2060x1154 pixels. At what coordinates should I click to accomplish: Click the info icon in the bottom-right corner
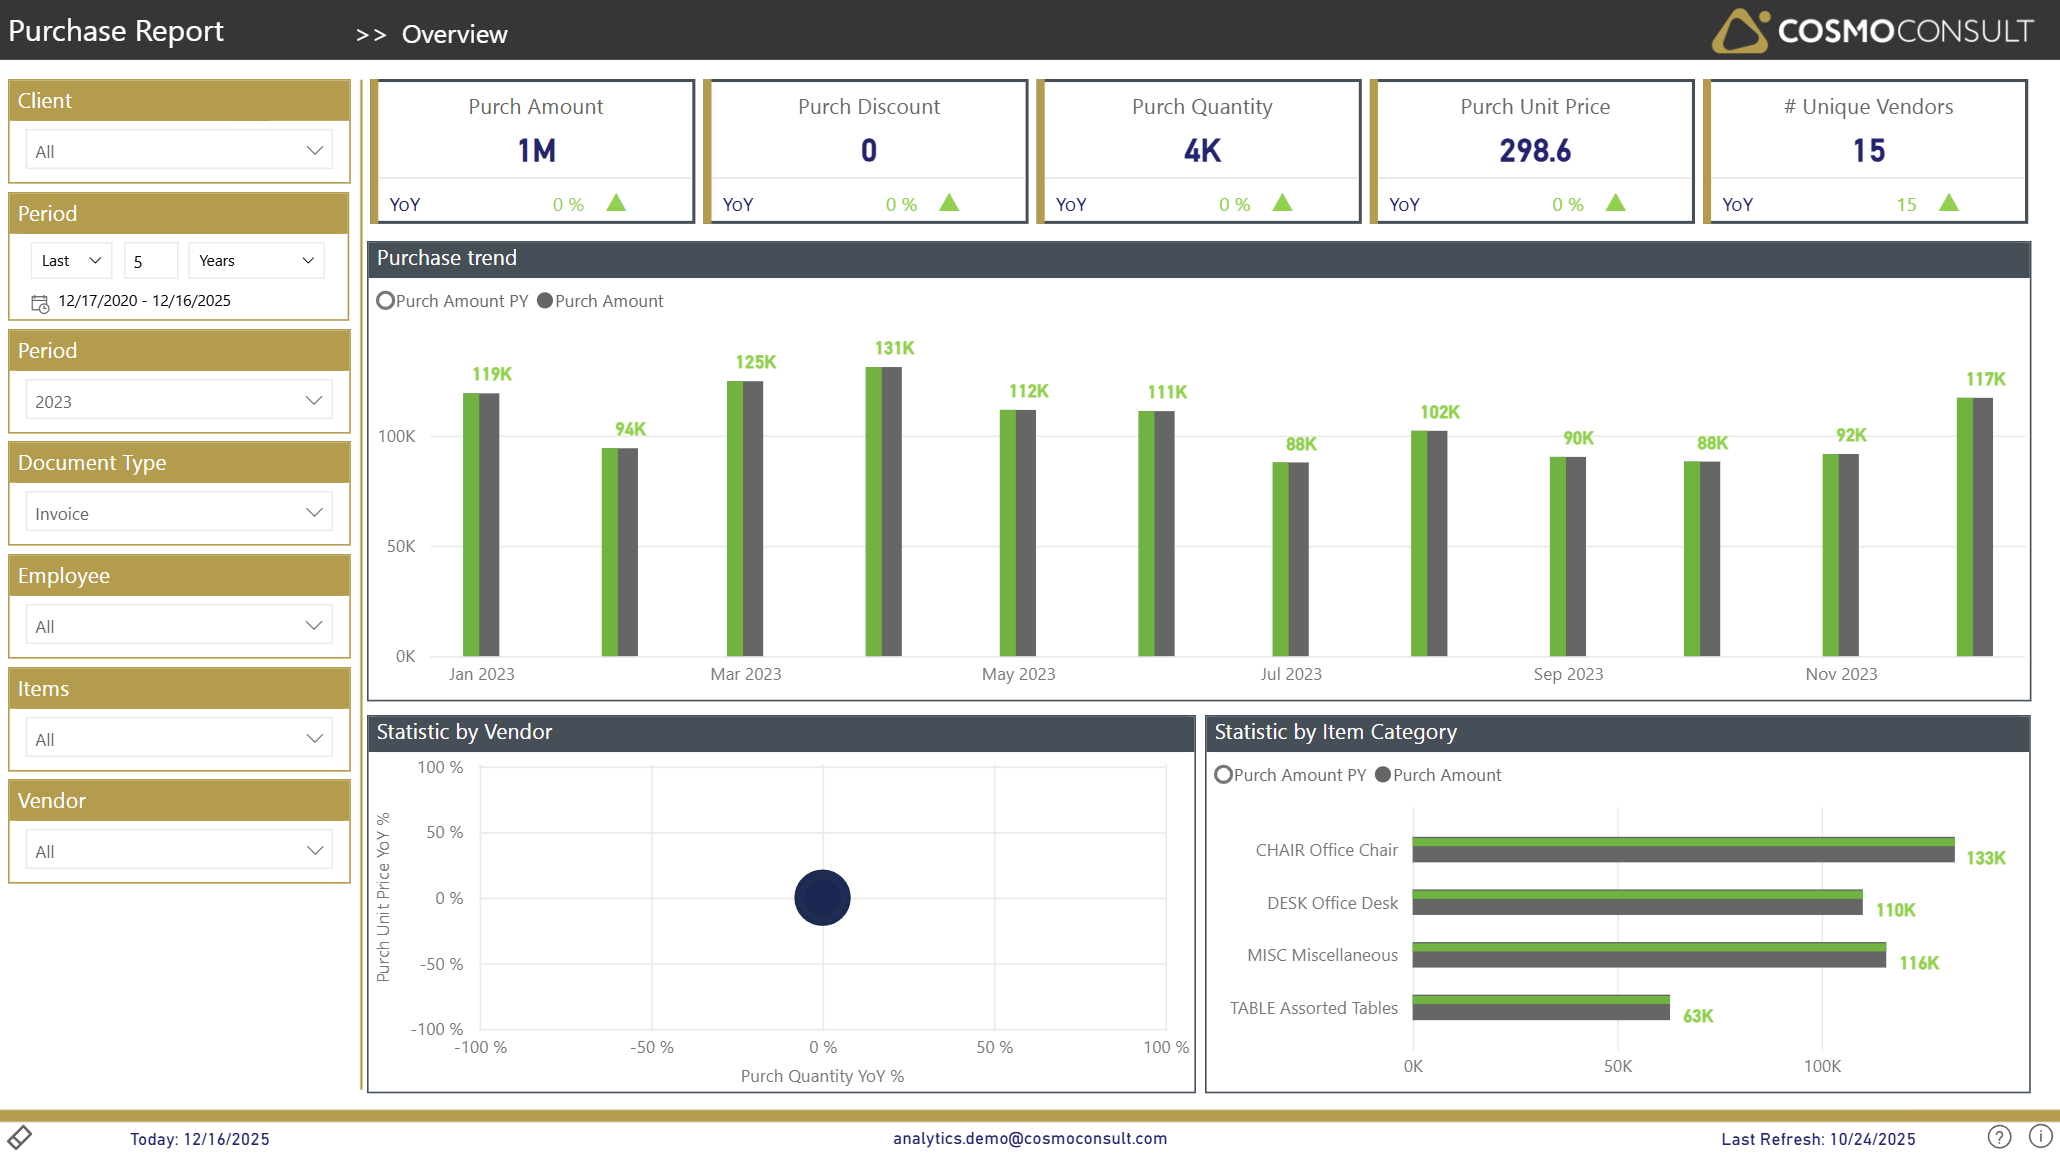2040,1137
